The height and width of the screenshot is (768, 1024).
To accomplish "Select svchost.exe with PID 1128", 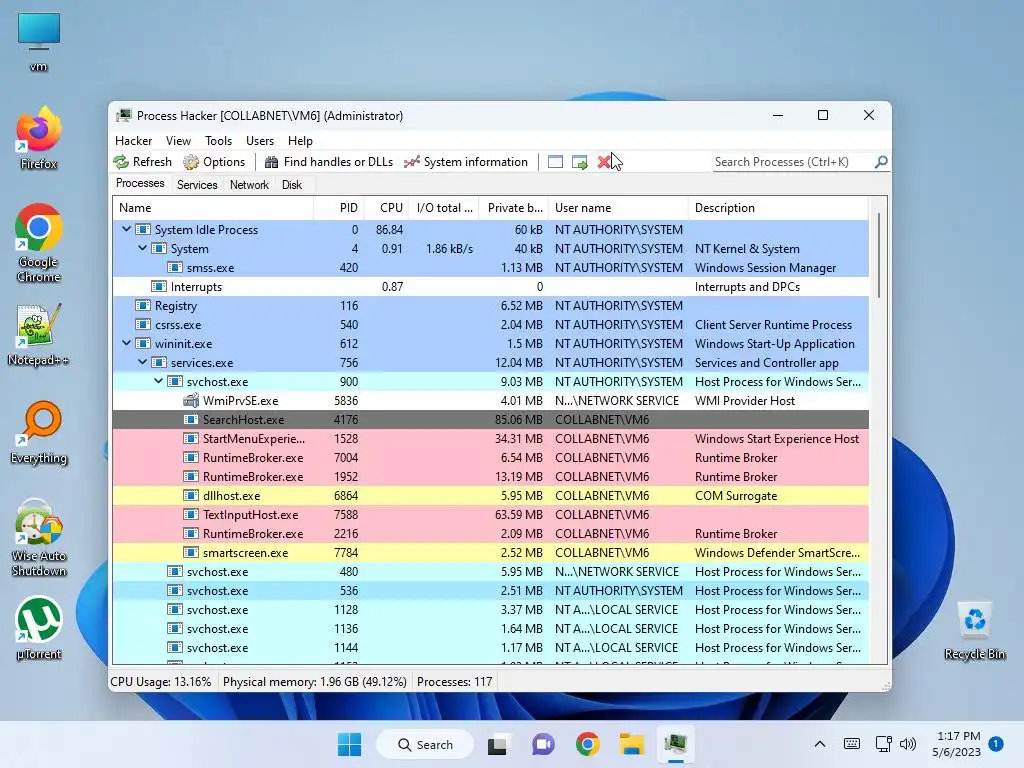I will click(490, 609).
